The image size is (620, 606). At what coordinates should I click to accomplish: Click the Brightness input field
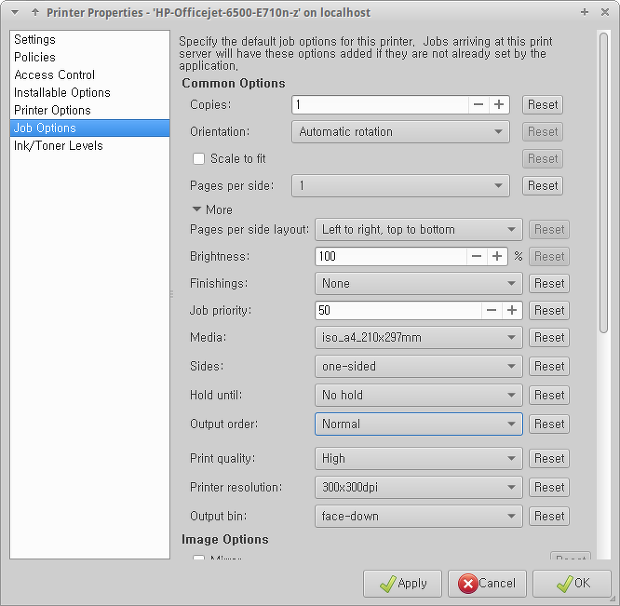391,257
